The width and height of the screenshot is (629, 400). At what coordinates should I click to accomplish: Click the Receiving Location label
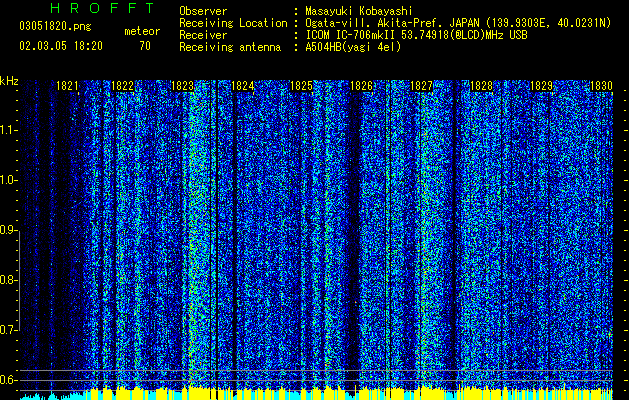tap(233, 23)
